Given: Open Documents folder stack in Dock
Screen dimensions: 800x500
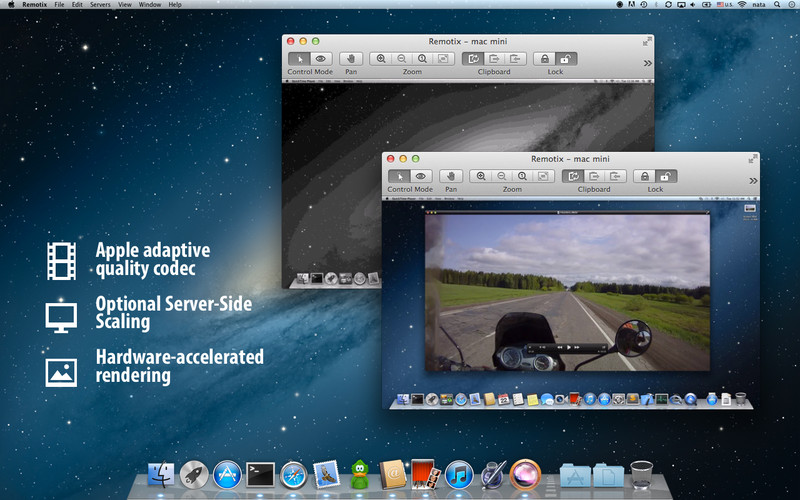Looking at the screenshot, I should pos(608,476).
